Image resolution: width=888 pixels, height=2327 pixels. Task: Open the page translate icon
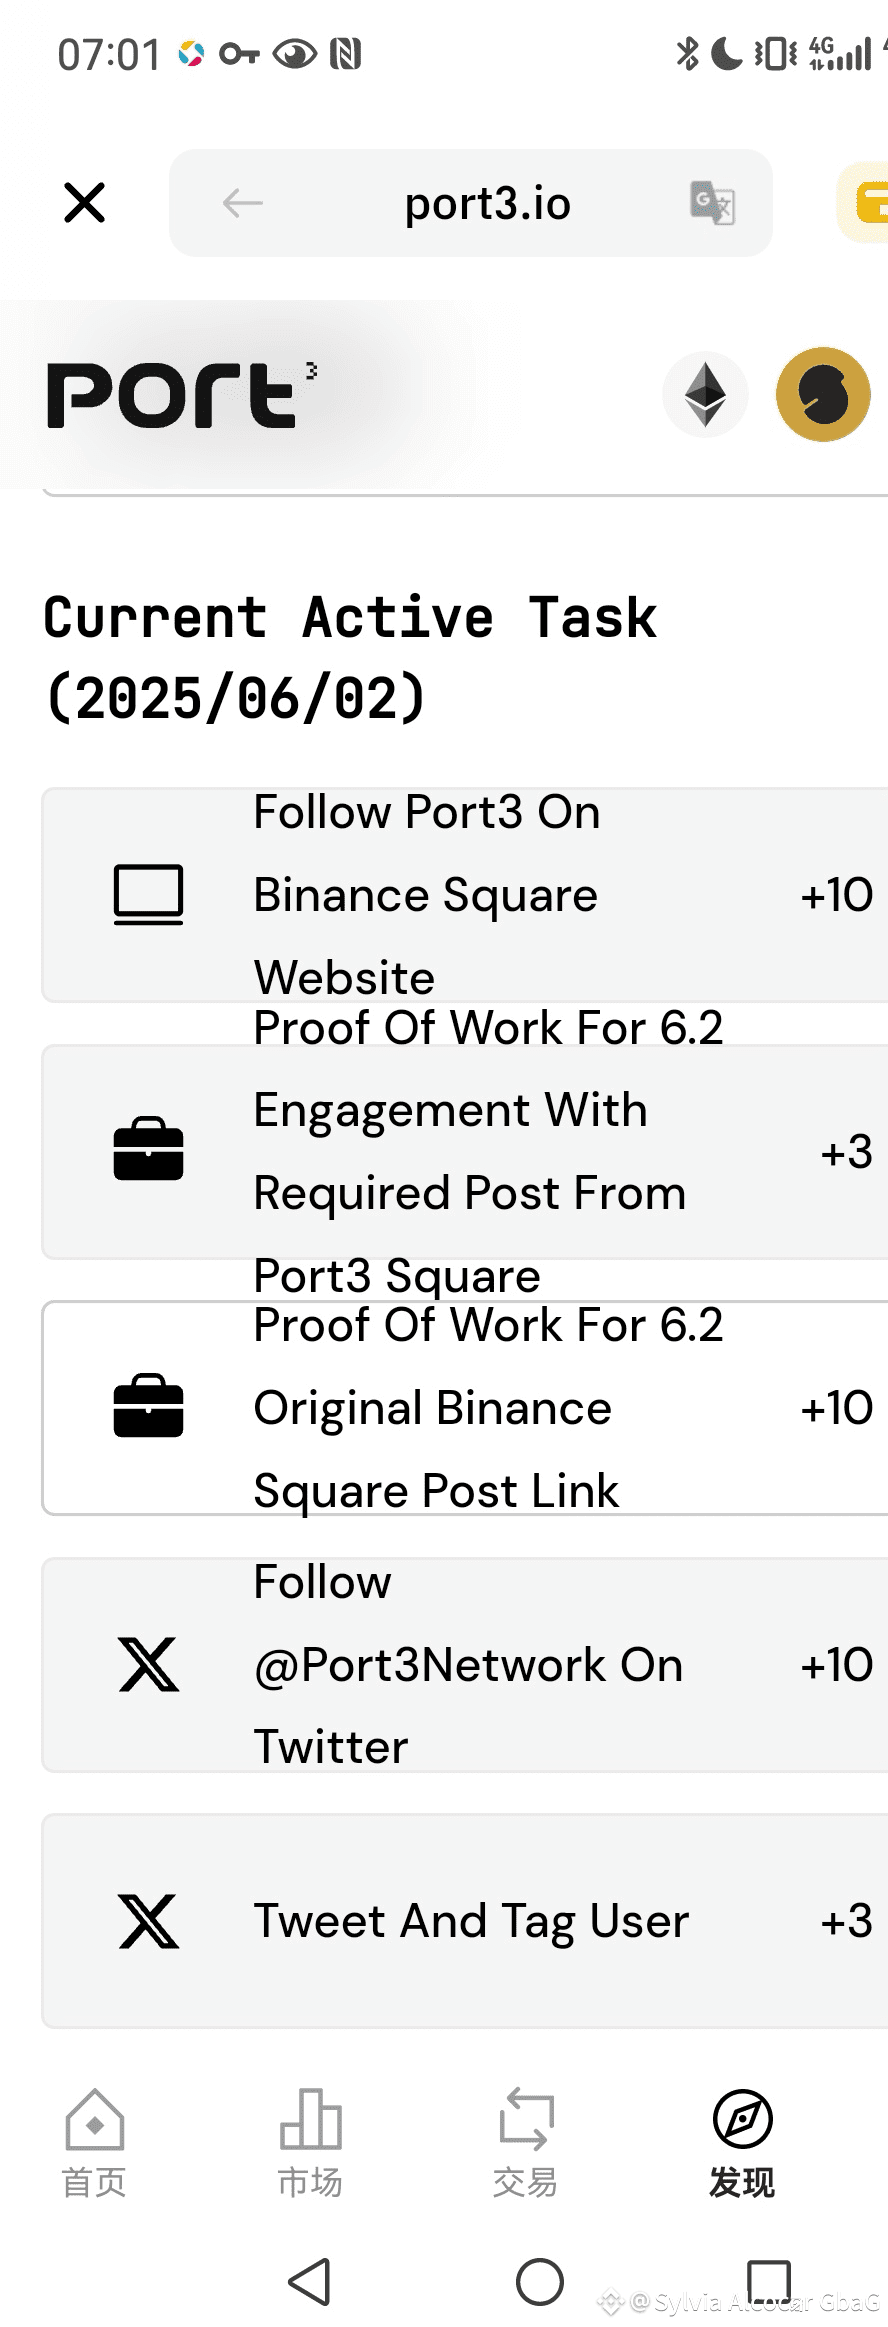713,203
